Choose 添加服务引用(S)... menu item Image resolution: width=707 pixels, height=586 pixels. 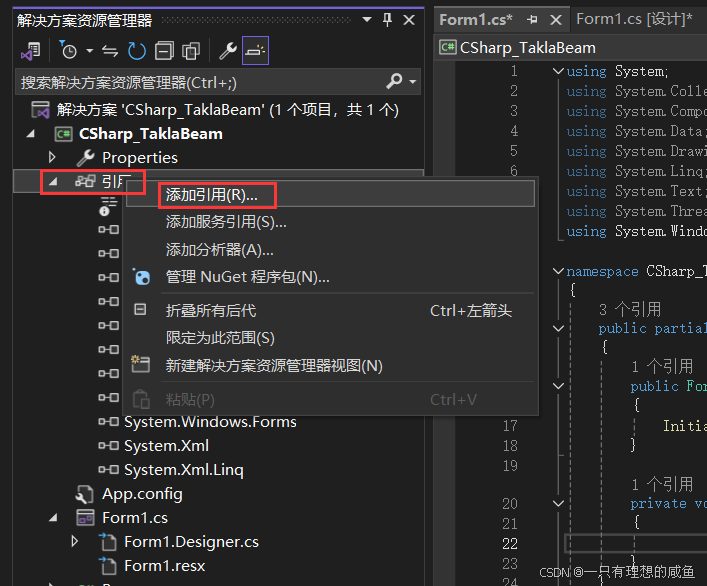click(x=330, y=222)
